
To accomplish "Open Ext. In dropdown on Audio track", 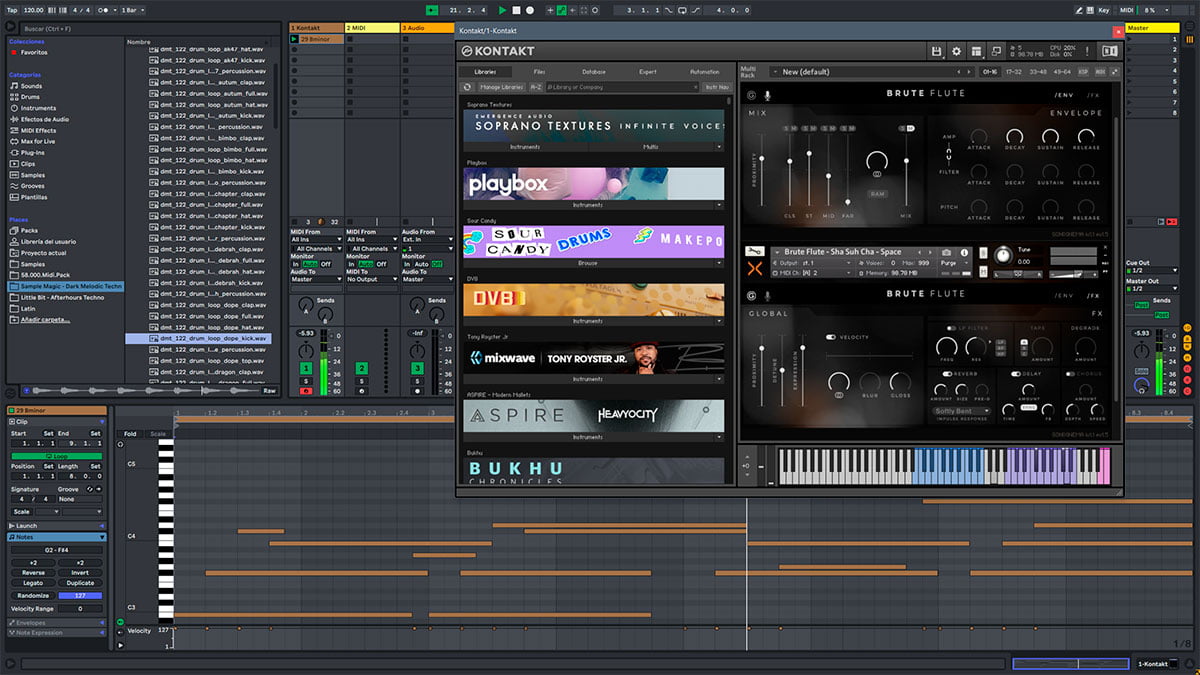I will [x=427, y=240].
